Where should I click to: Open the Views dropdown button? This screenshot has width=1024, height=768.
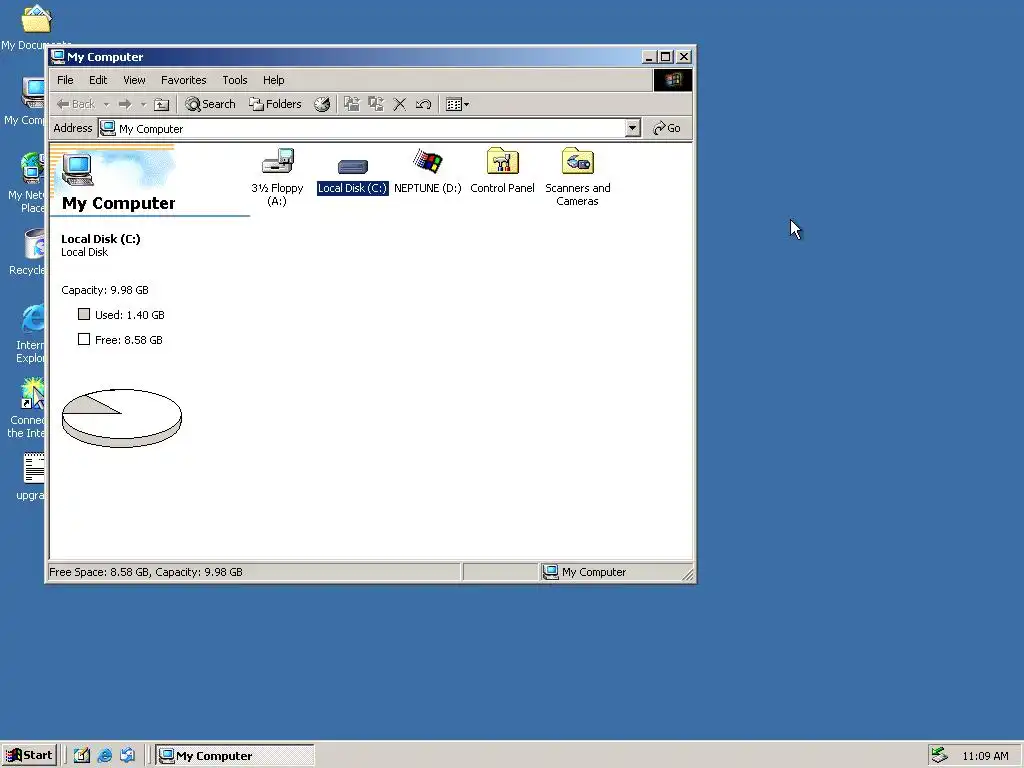457,104
